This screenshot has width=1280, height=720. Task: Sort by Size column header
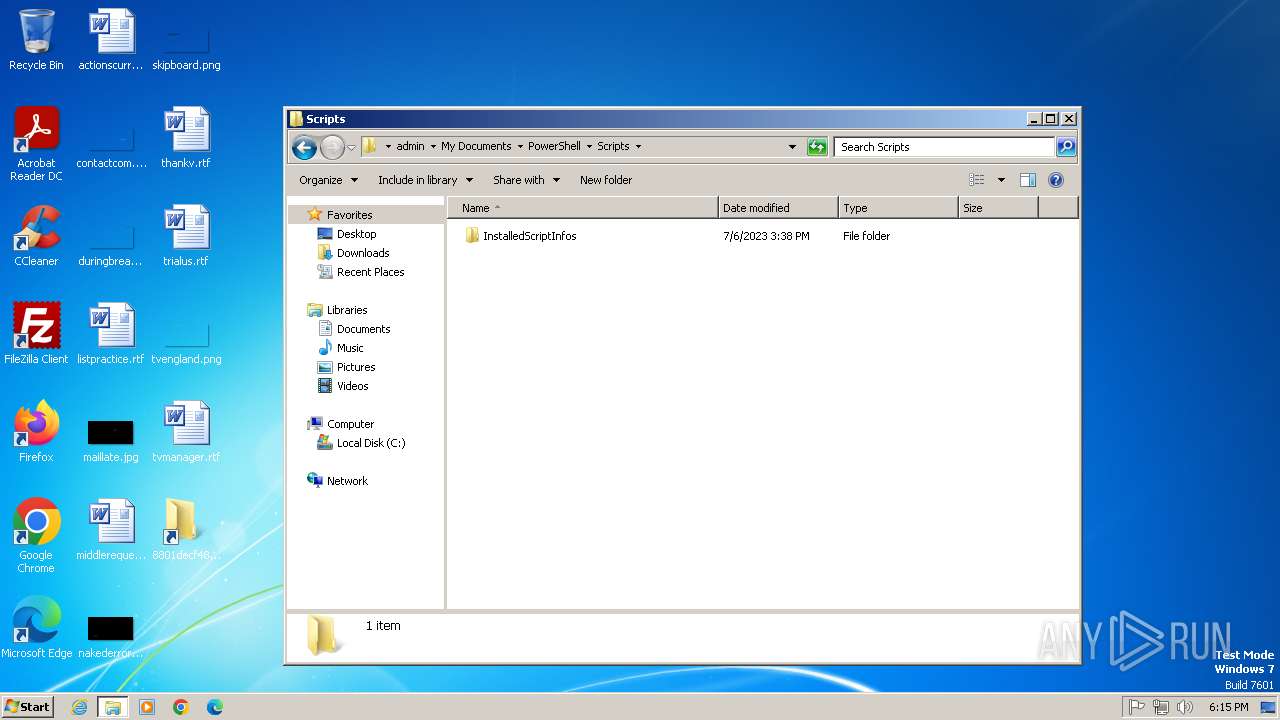click(x=998, y=208)
